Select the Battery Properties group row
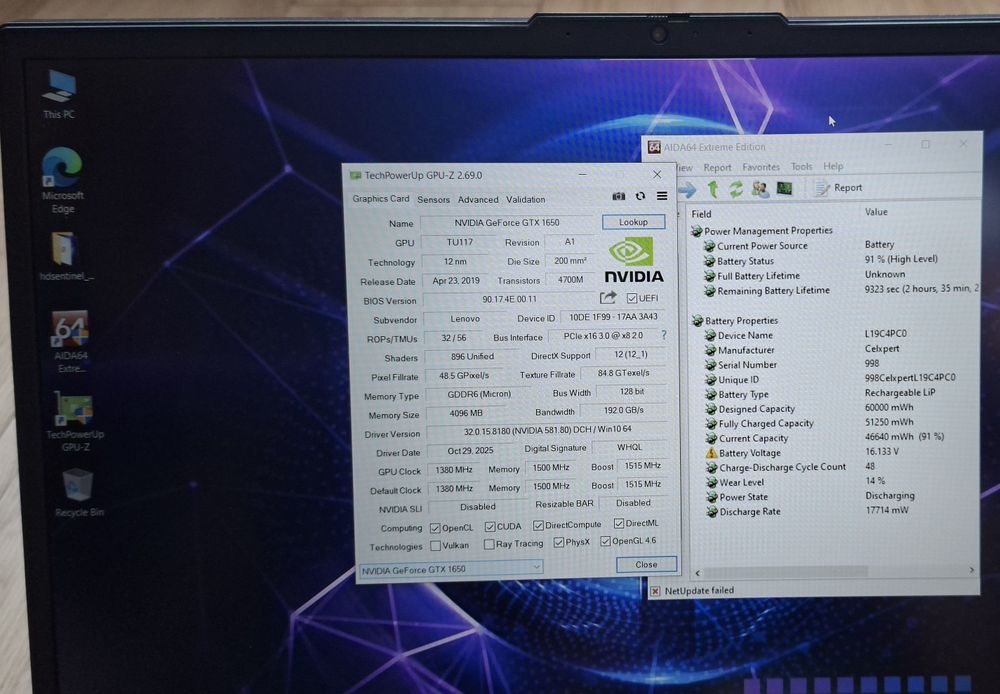The height and width of the screenshot is (694, 1000). [x=735, y=320]
